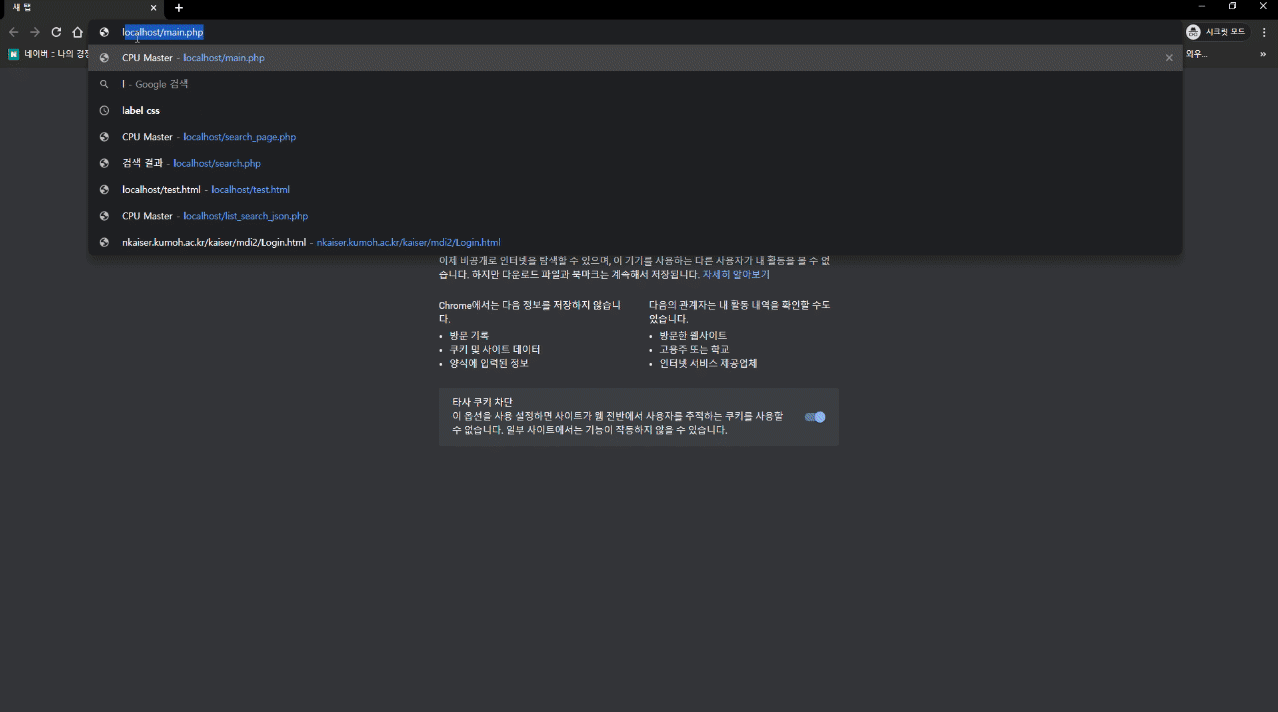Click the browser back arrow
The width and height of the screenshot is (1278, 712).
(13, 32)
